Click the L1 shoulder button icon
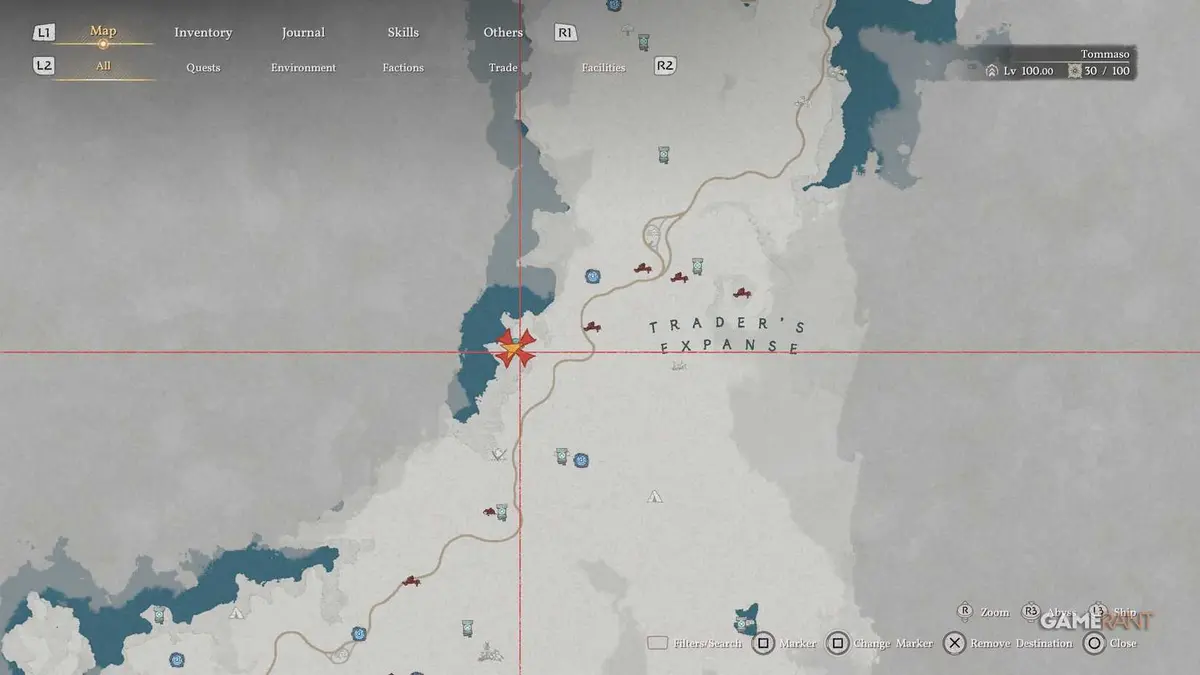 [43, 33]
